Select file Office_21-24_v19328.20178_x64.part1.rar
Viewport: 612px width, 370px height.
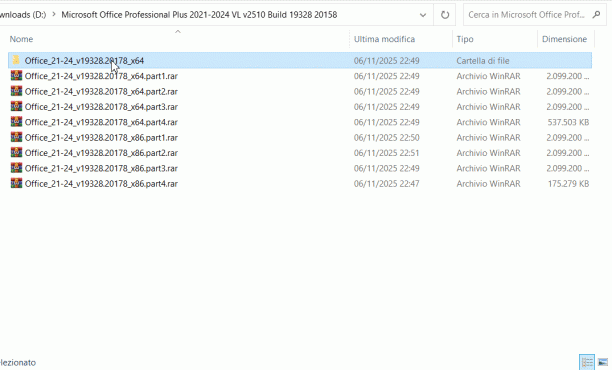pyautogui.click(x=101, y=76)
